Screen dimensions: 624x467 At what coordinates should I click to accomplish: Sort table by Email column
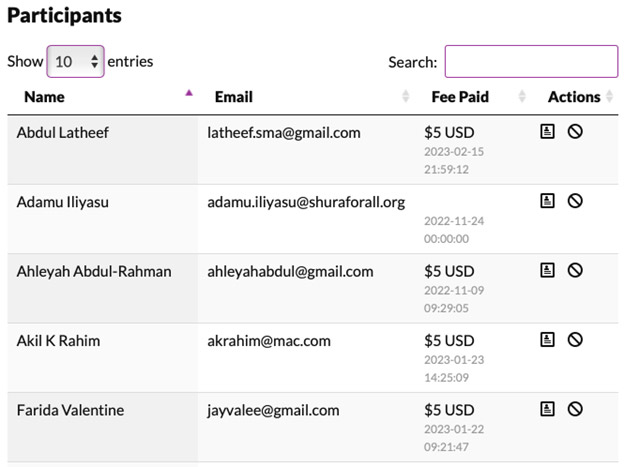pos(233,97)
